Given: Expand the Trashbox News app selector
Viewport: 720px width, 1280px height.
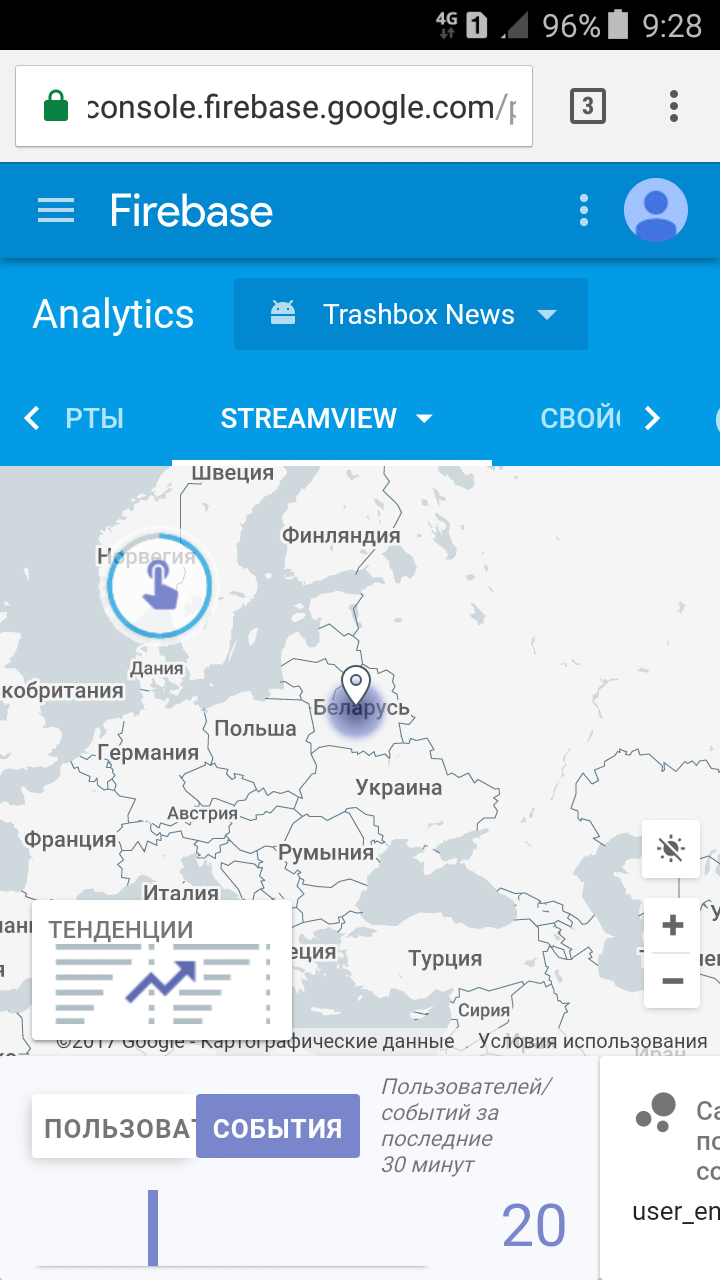Looking at the screenshot, I should [411, 314].
